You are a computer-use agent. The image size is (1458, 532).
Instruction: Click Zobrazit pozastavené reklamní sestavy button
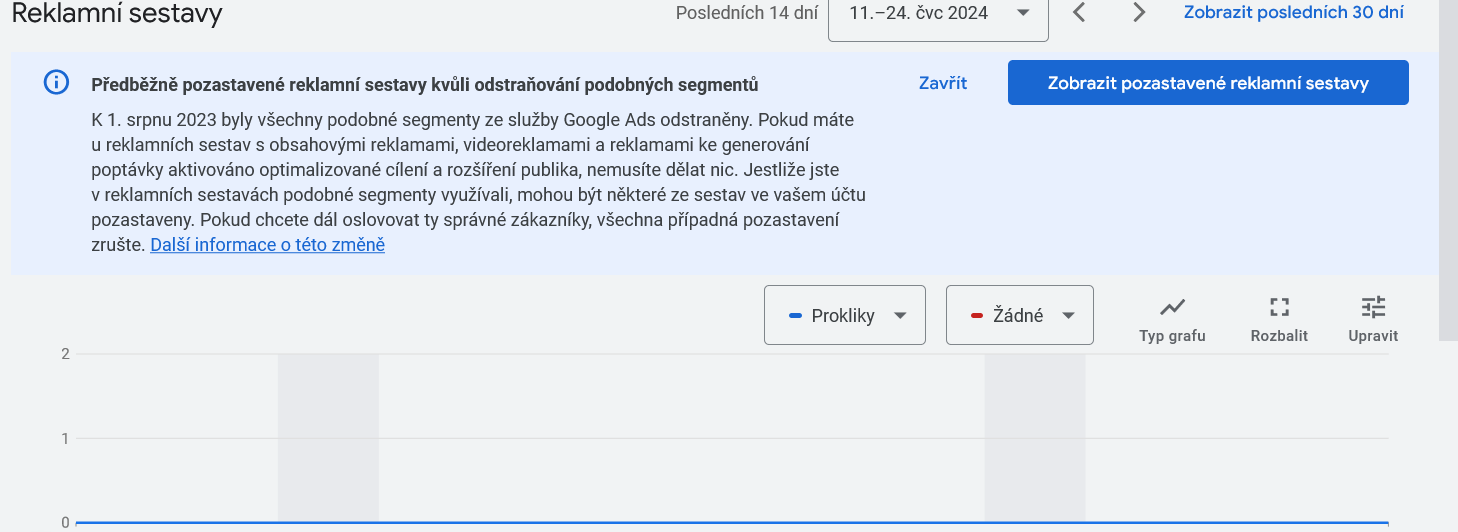click(x=1207, y=83)
